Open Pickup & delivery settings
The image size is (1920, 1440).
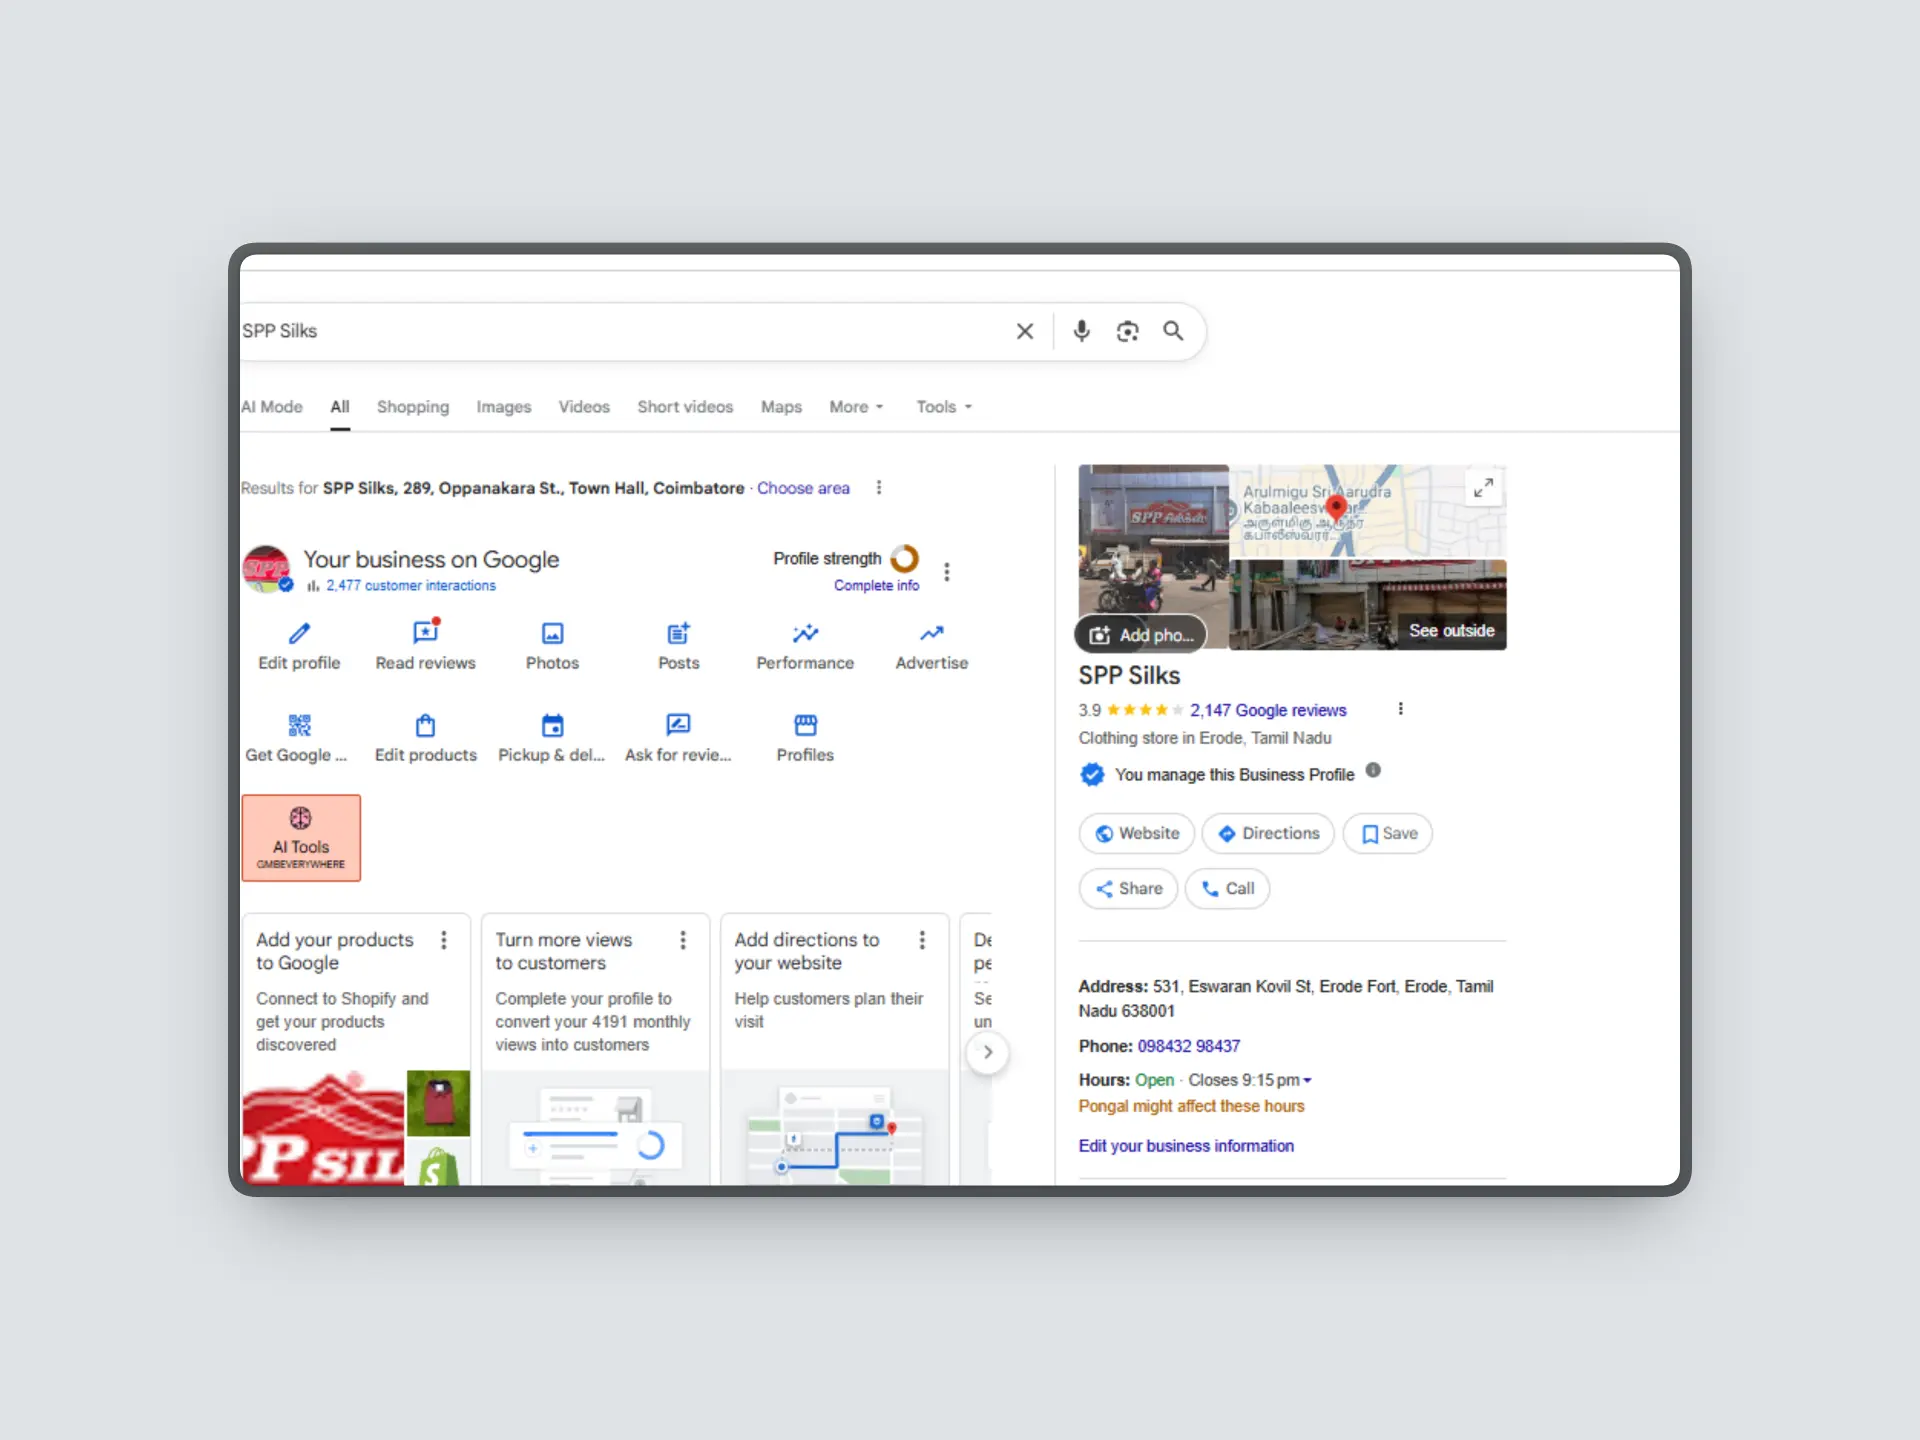point(552,738)
